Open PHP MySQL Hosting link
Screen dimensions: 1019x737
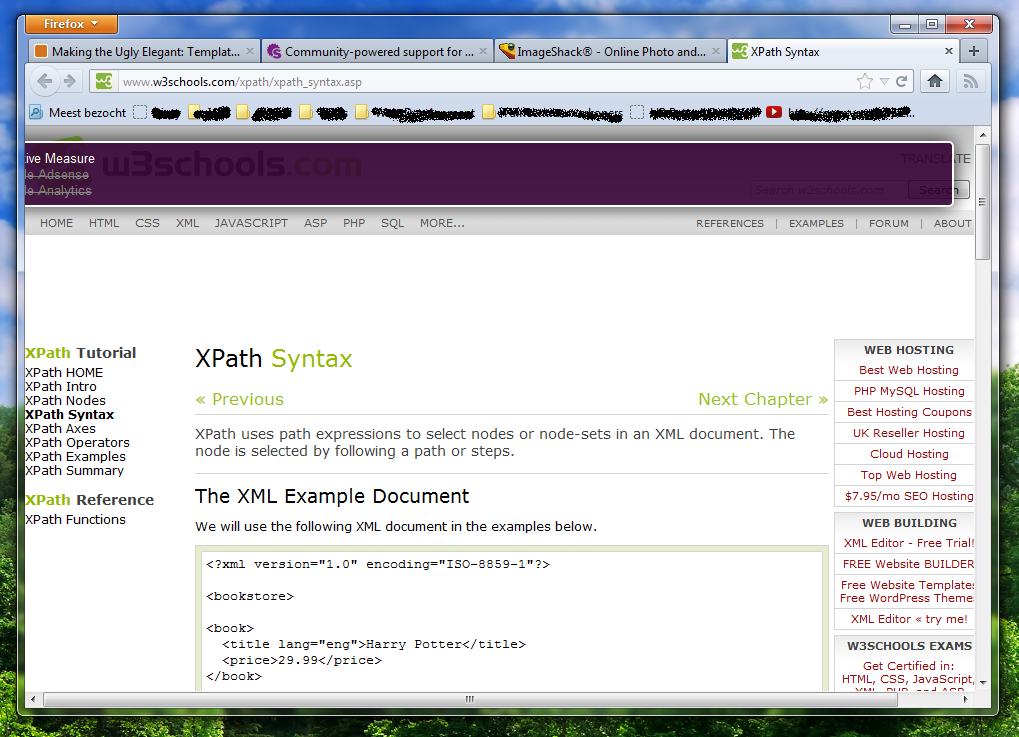pos(909,391)
